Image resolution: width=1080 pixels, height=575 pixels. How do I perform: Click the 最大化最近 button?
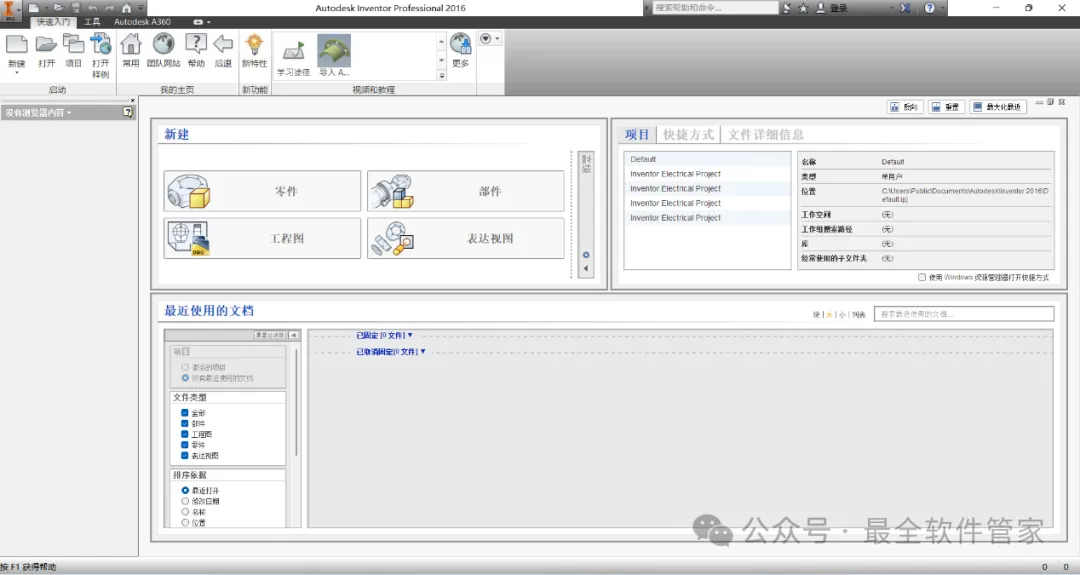[x=998, y=107]
